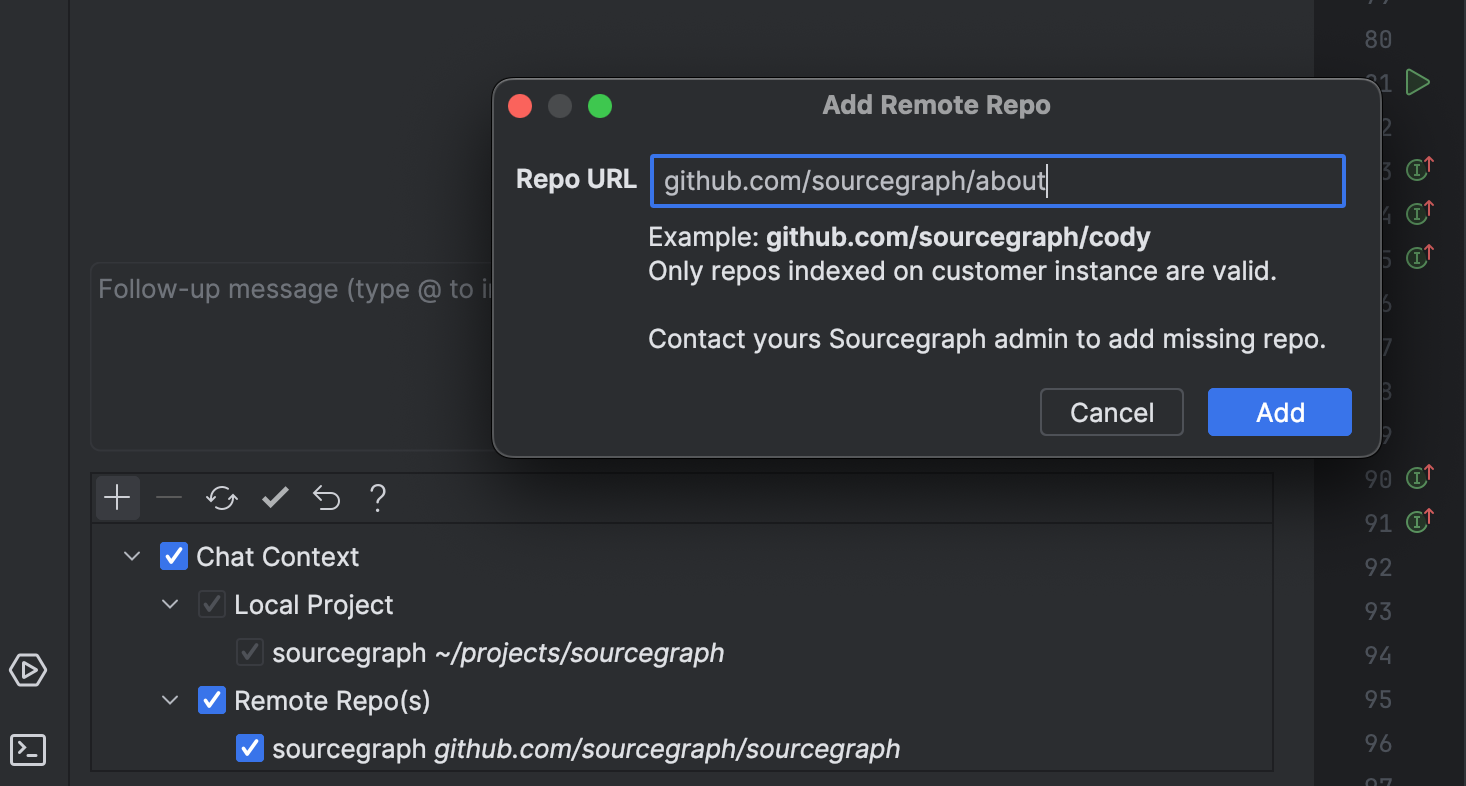Click the Add Remote Repo title bar
1466x786 pixels.
[936, 105]
